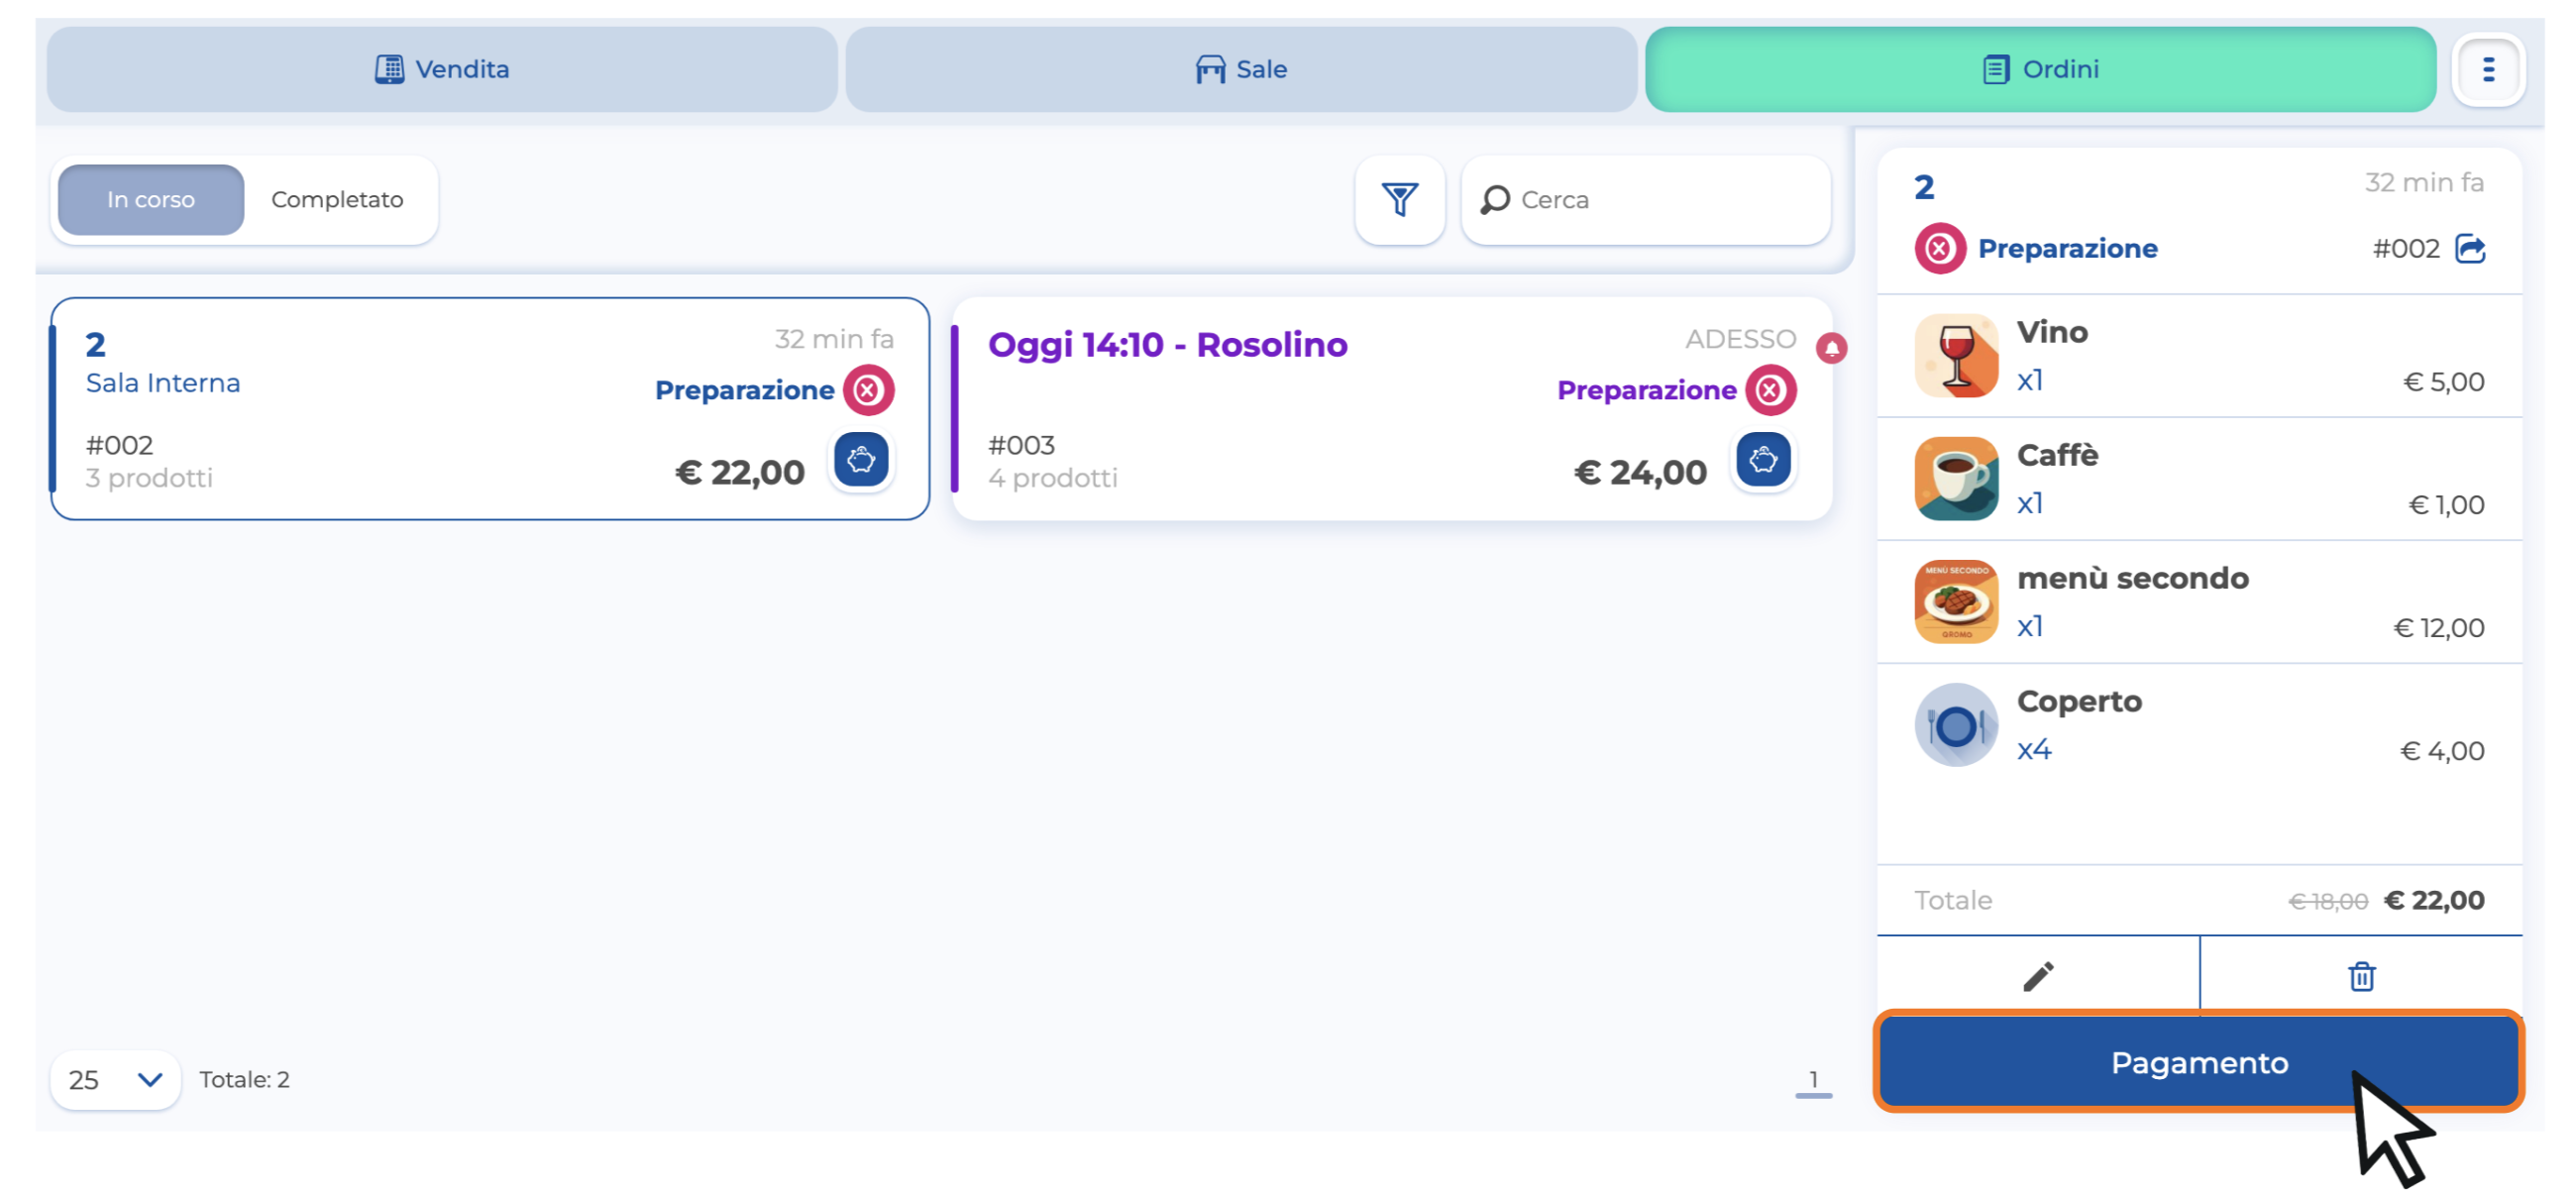Open the Vendita tab
The image size is (2576, 1197).
click(442, 69)
